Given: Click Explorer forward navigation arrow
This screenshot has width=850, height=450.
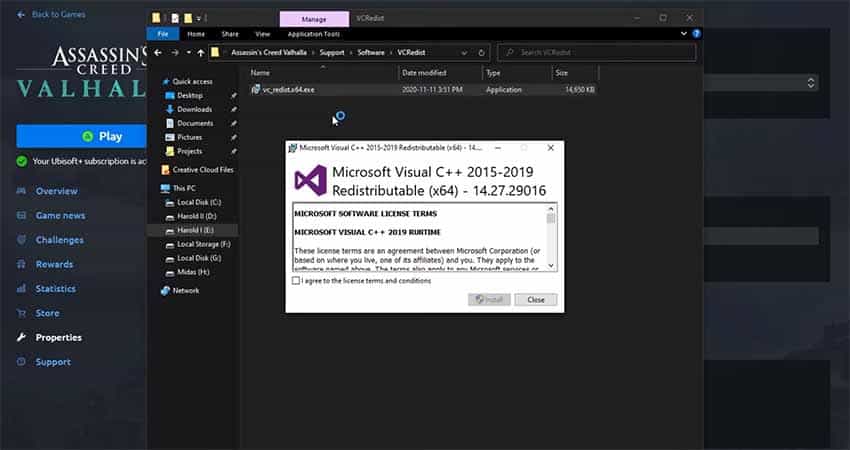Looking at the screenshot, I should (175, 53).
